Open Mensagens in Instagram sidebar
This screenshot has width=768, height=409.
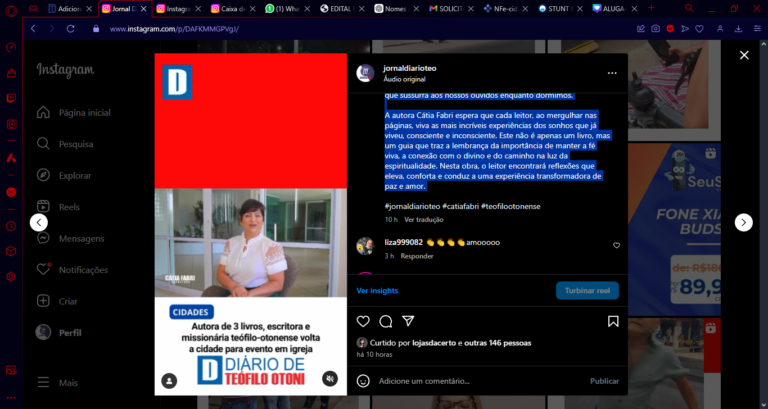[70, 239]
